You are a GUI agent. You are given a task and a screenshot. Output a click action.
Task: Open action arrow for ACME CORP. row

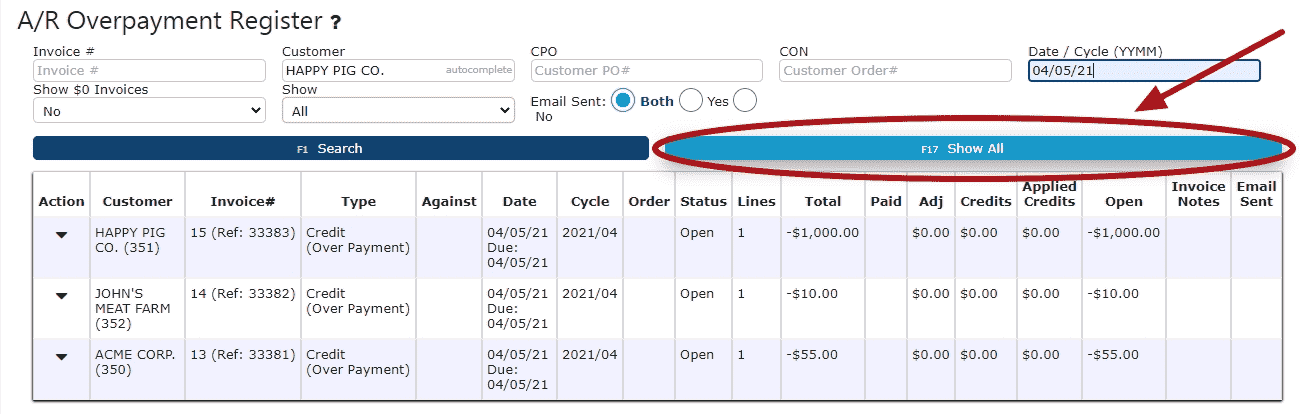(x=61, y=356)
